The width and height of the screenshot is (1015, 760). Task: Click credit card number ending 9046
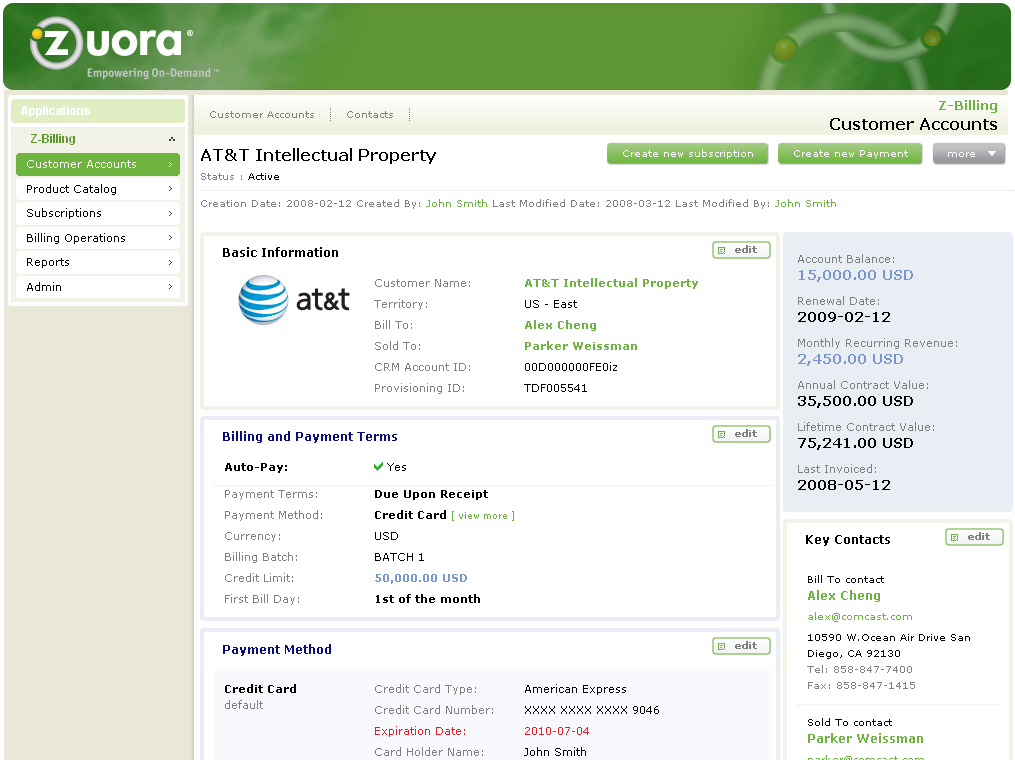(592, 710)
